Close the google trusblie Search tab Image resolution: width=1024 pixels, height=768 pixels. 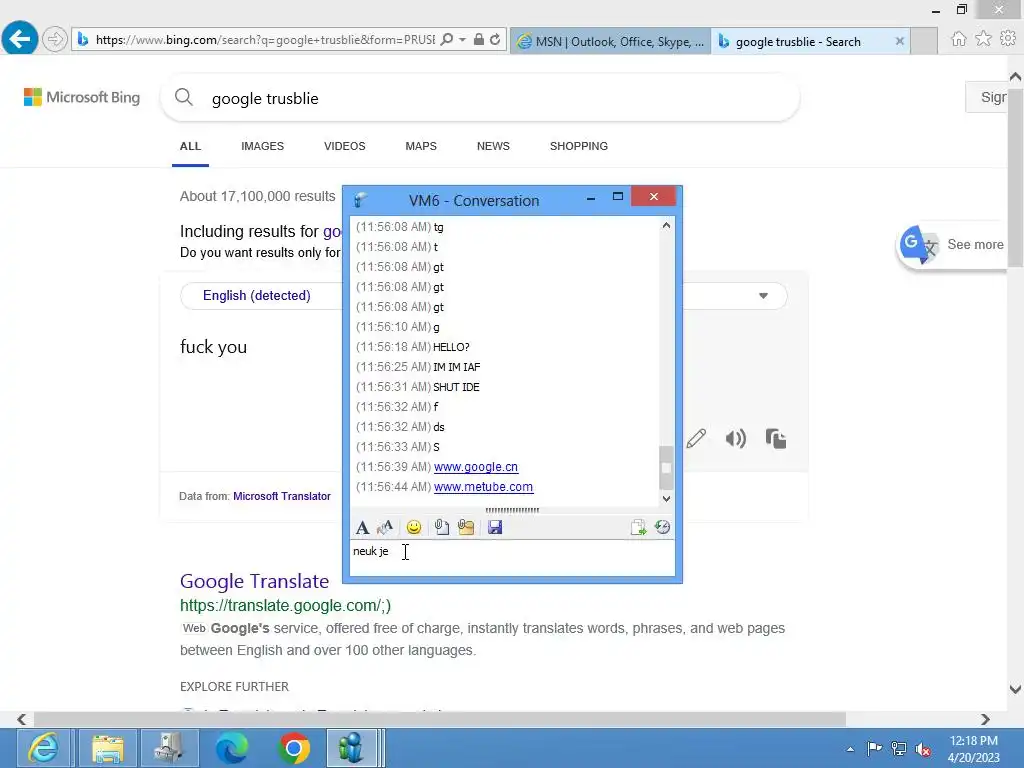click(899, 41)
